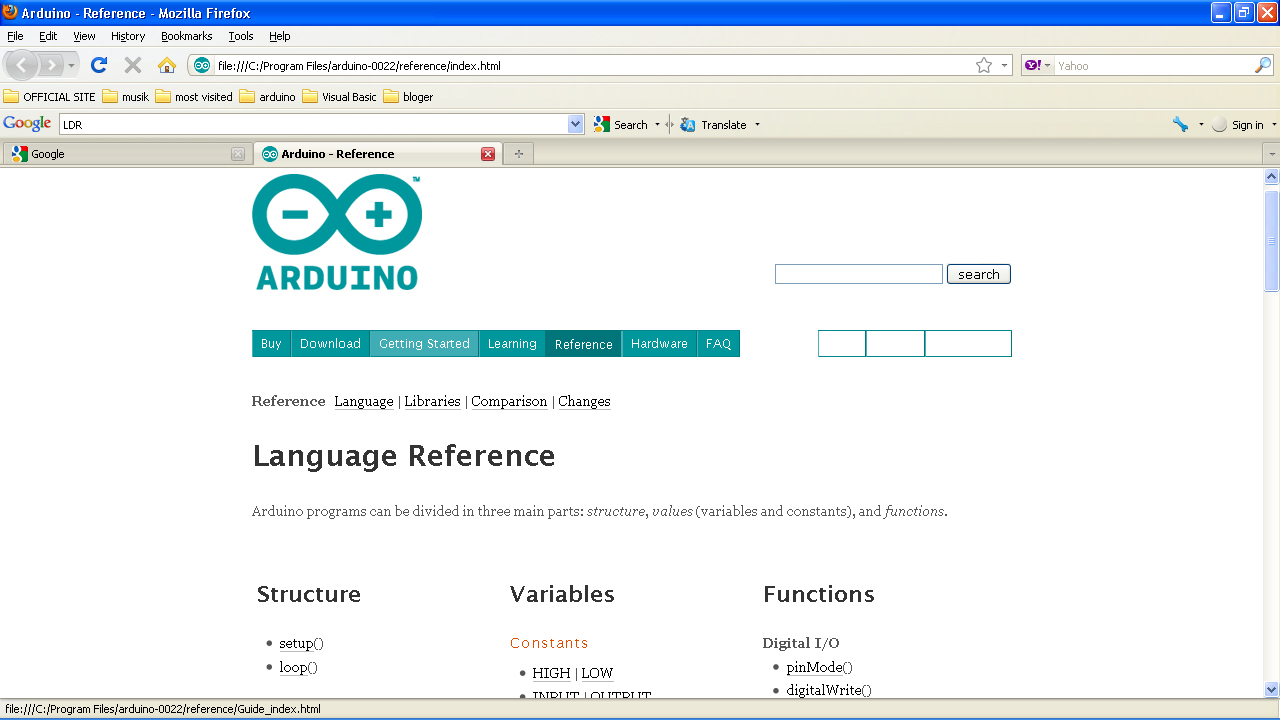Open the HIGH constant link

[551, 673]
